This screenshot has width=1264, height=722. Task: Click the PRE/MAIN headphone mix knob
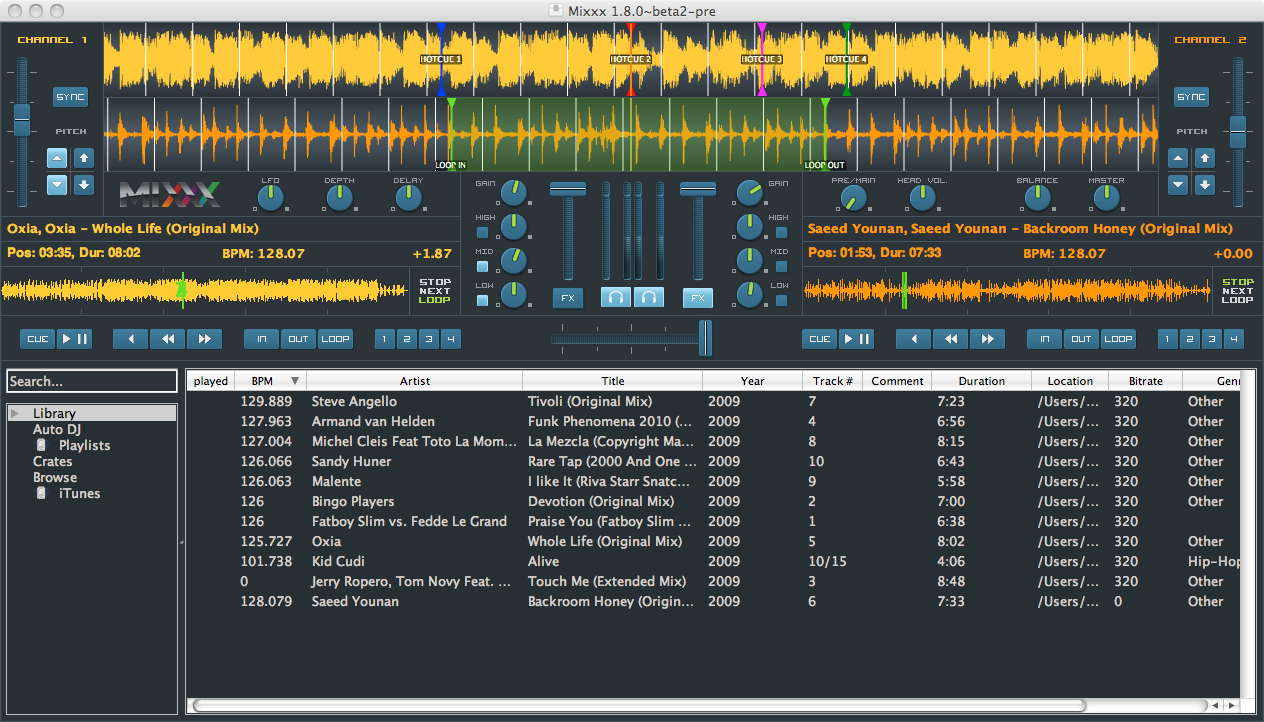(853, 198)
